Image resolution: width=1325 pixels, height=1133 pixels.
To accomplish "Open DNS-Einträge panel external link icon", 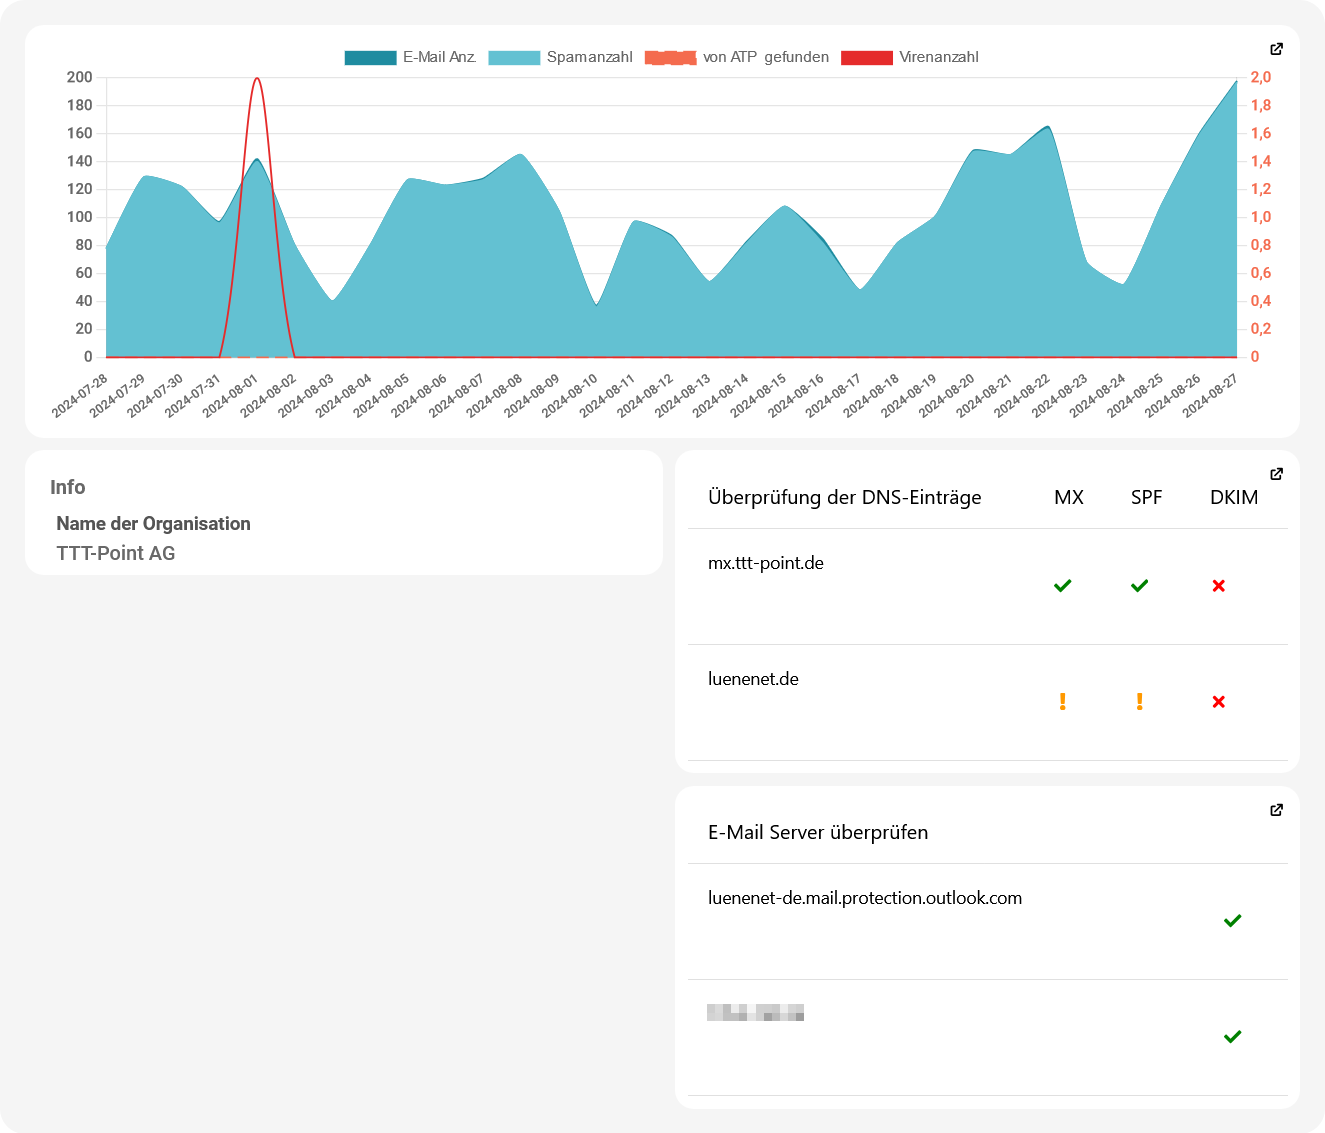I will pos(1276,474).
